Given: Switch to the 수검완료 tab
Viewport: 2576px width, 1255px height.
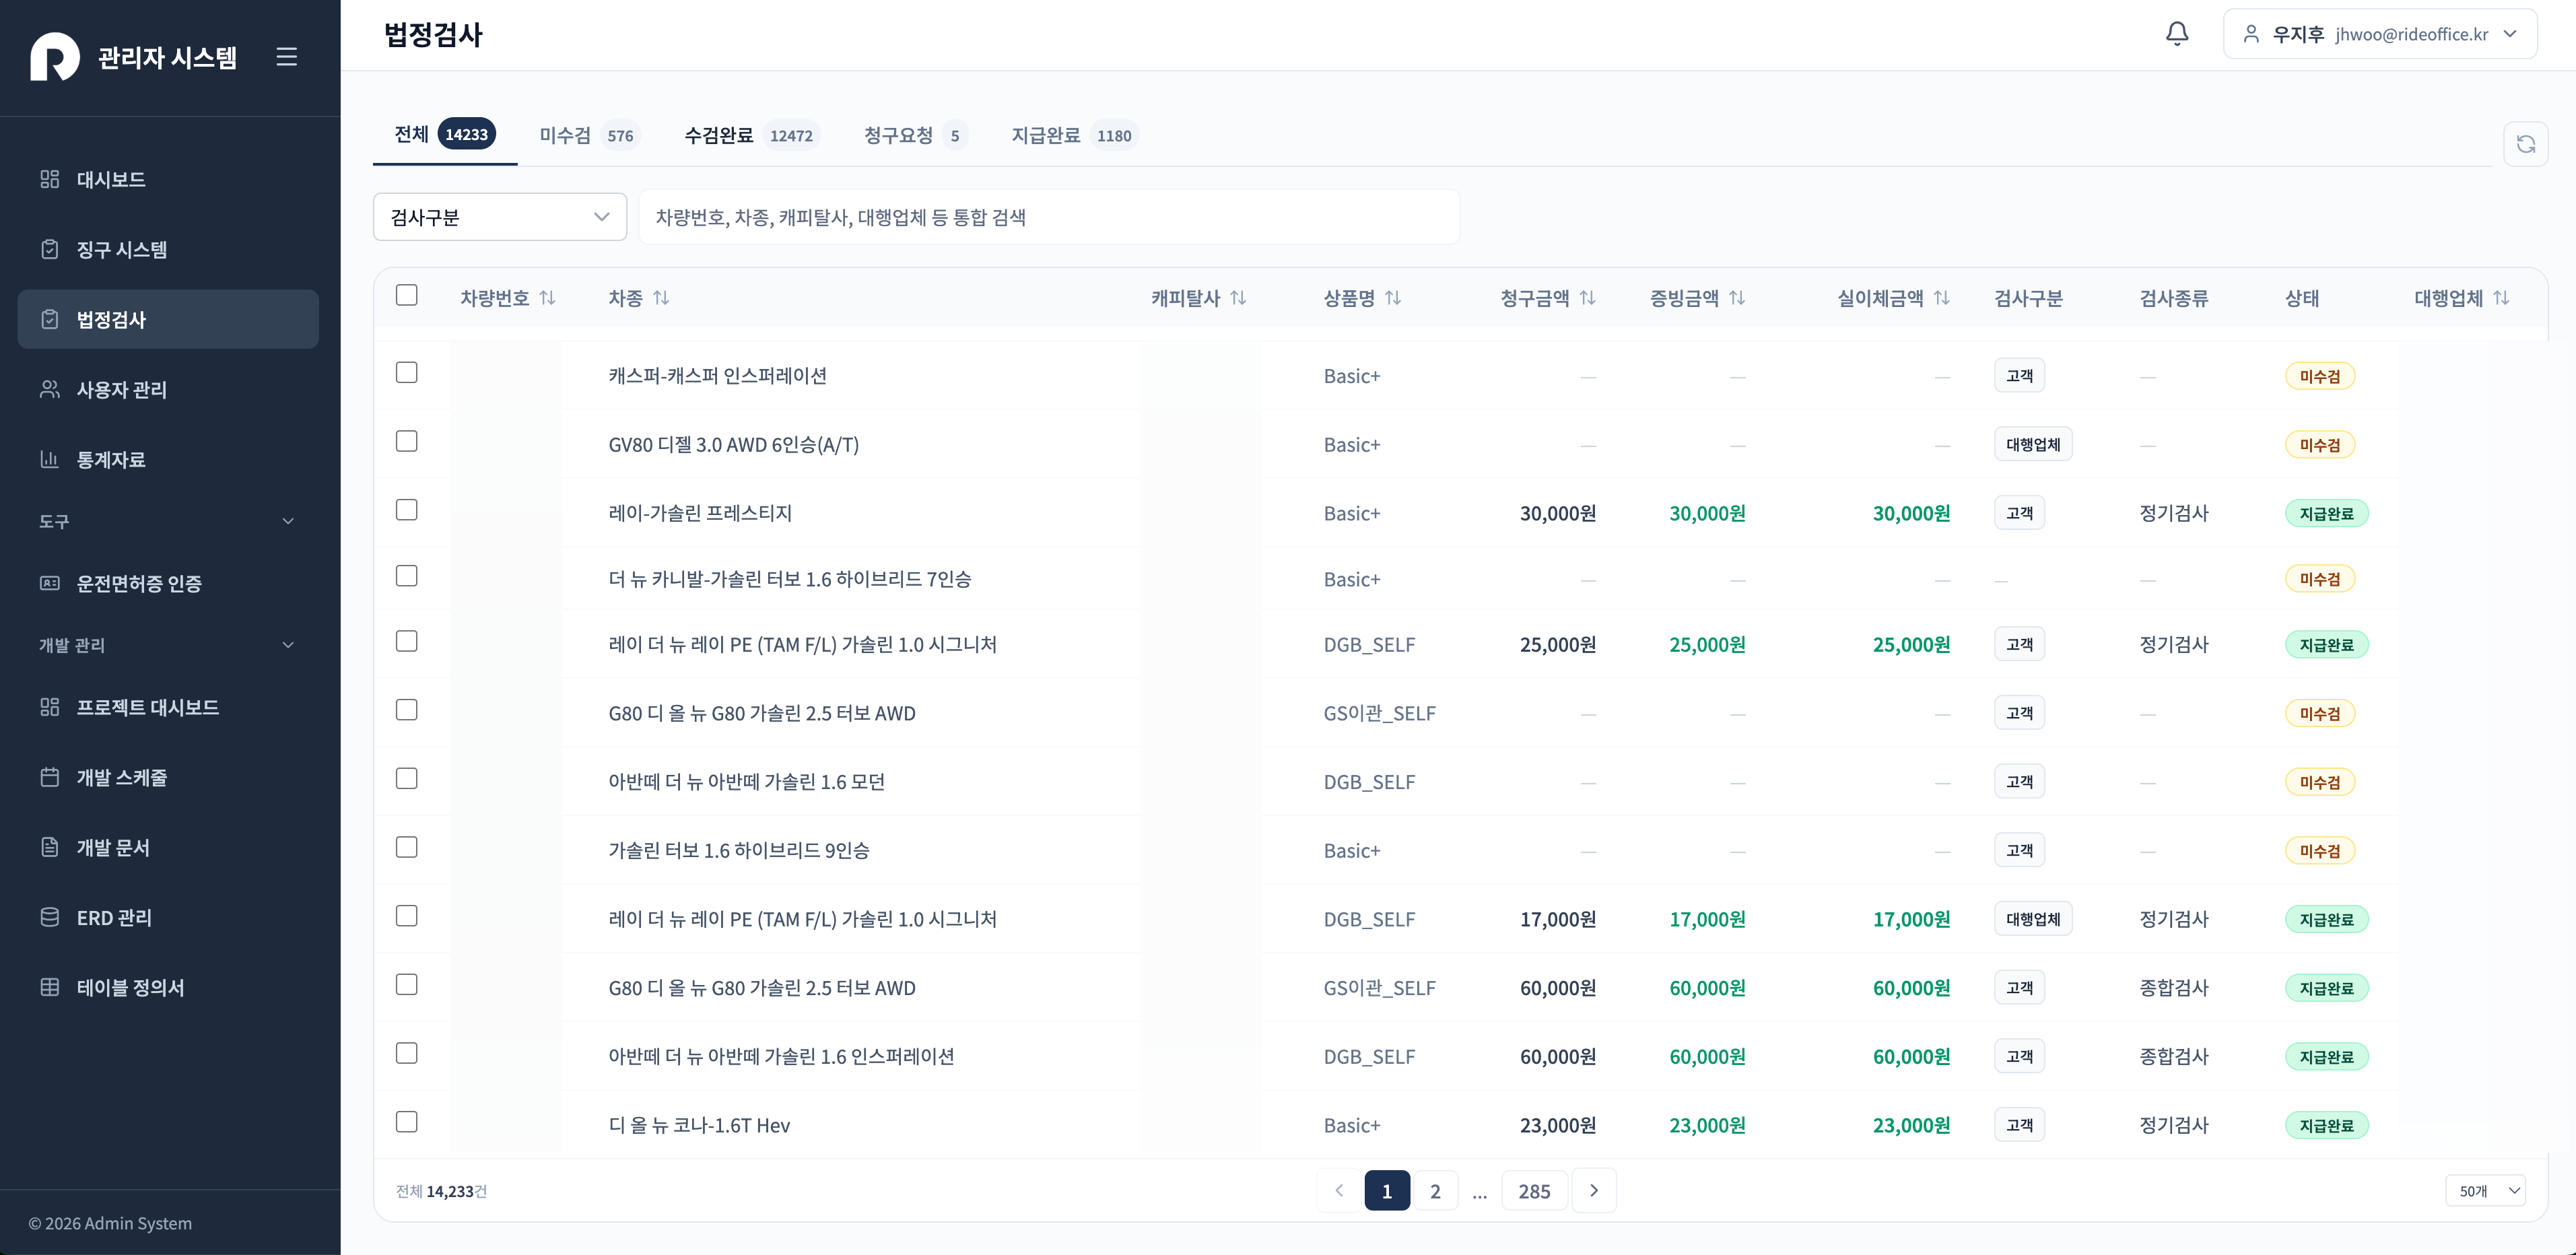Looking at the screenshot, I should tap(751, 135).
